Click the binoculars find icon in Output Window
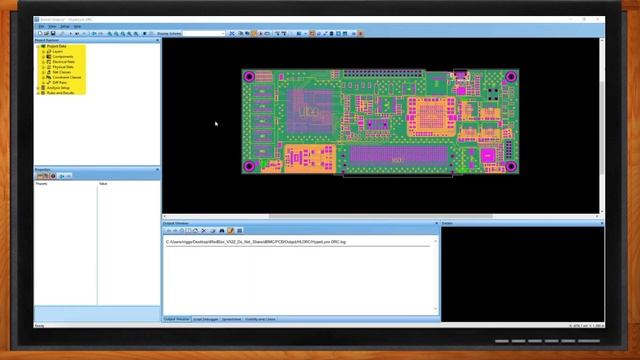 pyautogui.click(x=222, y=231)
